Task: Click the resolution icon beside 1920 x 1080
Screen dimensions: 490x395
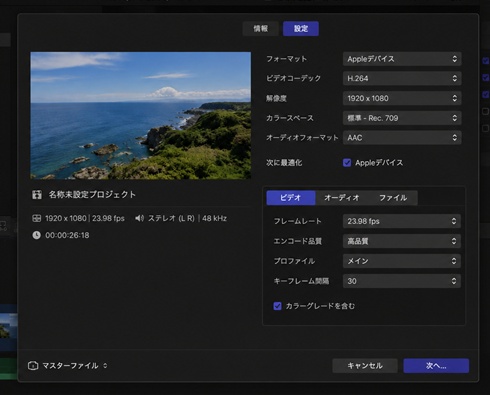Action: tap(36, 218)
